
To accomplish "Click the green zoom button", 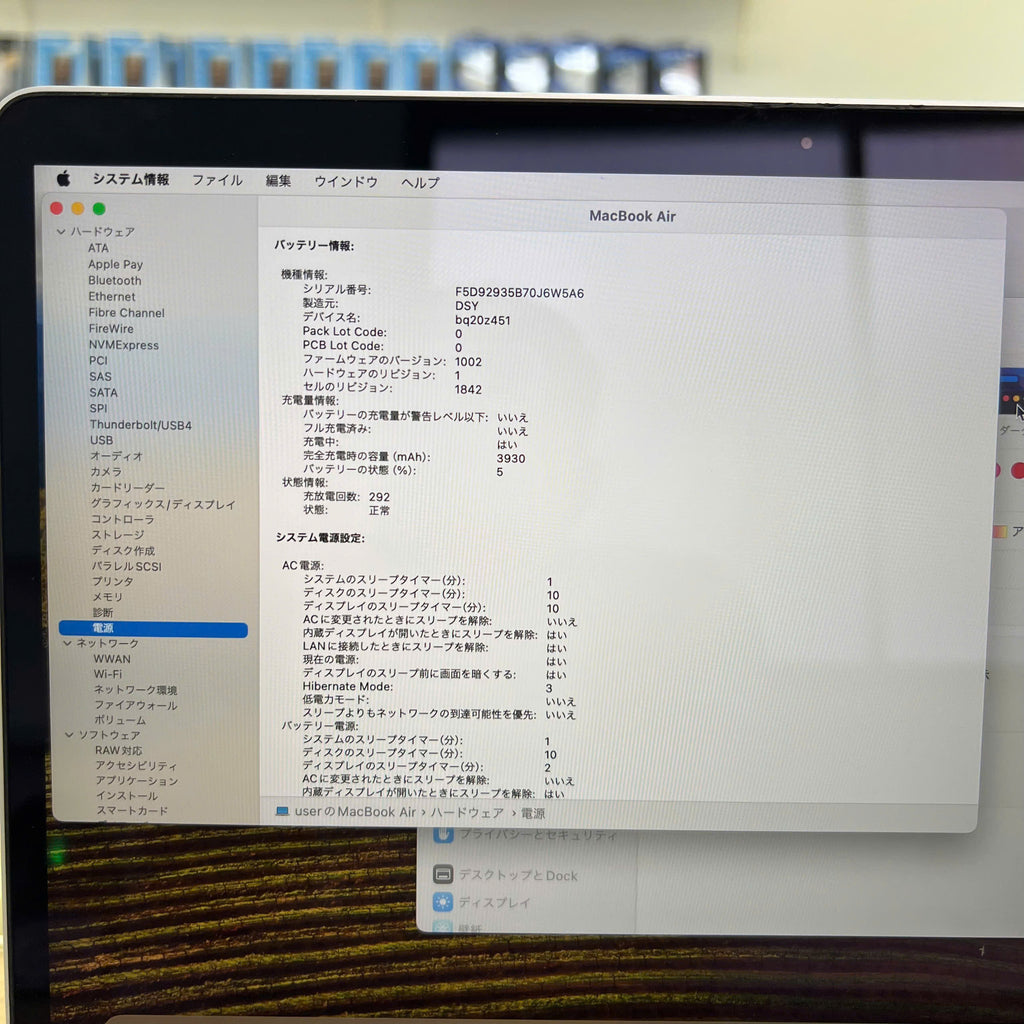I will click(x=99, y=208).
